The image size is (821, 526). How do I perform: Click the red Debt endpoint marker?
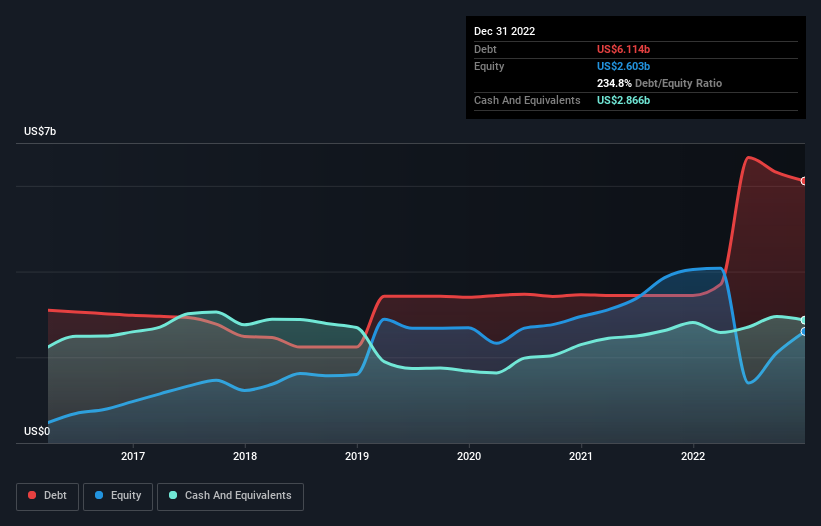pyautogui.click(x=804, y=181)
